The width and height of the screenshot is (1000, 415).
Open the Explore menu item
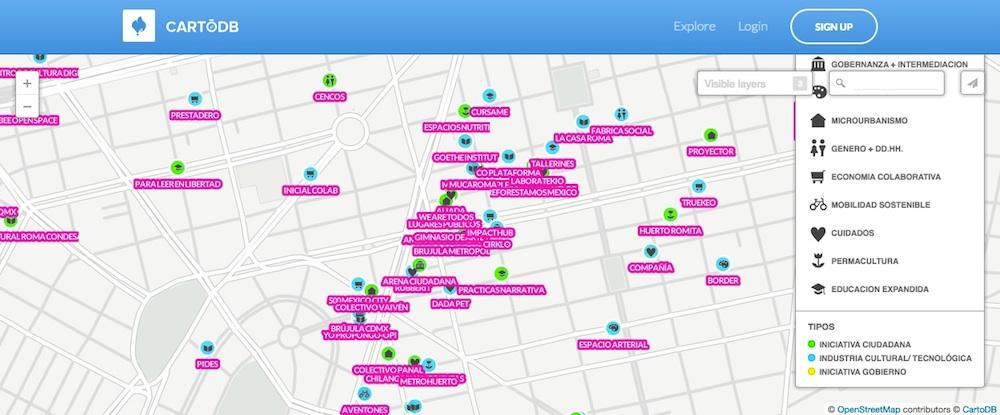(694, 27)
